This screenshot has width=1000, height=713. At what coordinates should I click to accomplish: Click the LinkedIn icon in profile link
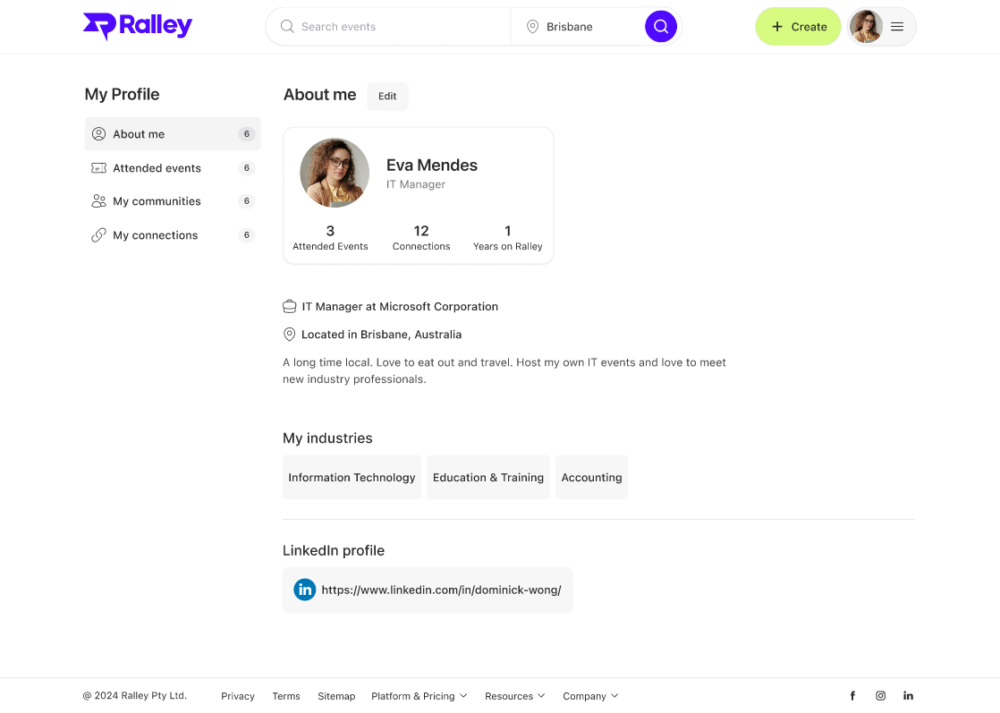305,590
